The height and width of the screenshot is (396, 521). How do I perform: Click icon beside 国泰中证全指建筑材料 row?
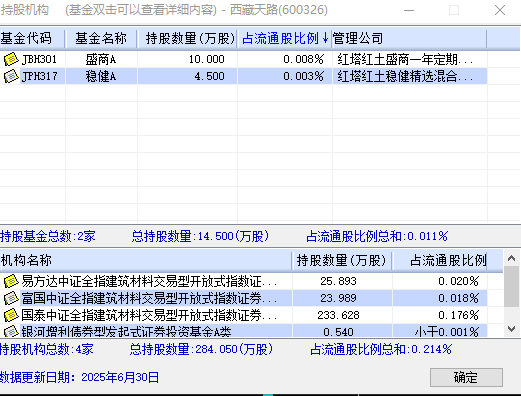11,315
